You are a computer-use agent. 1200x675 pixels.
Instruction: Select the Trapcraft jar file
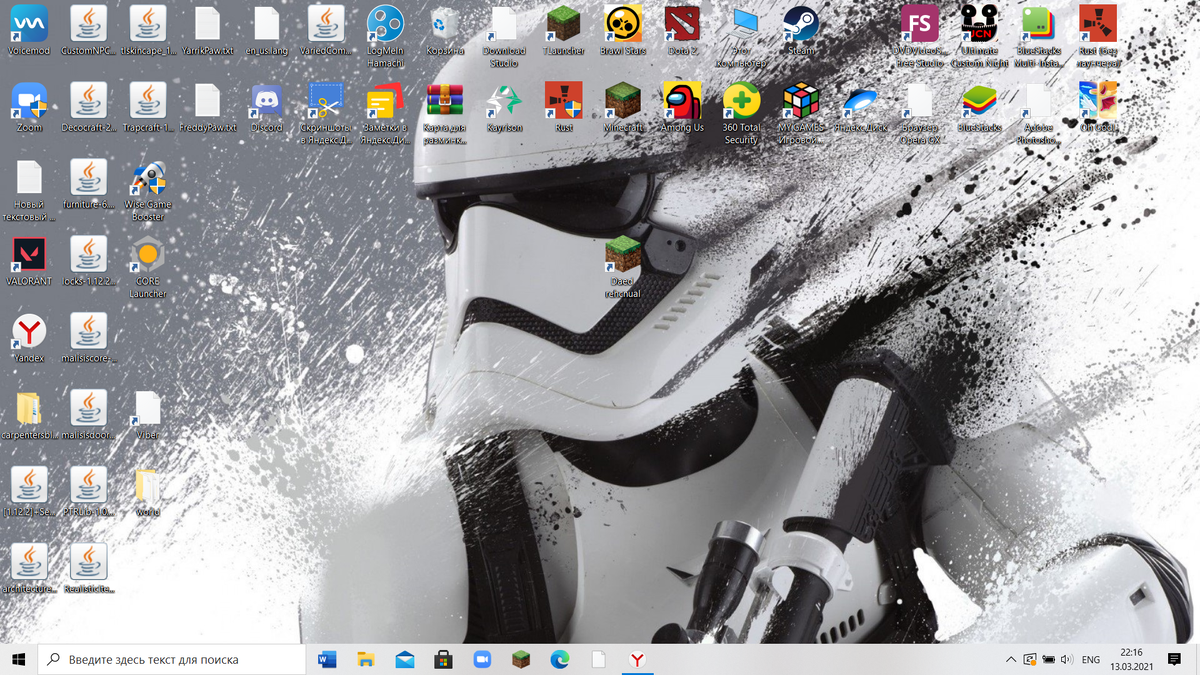(148, 107)
